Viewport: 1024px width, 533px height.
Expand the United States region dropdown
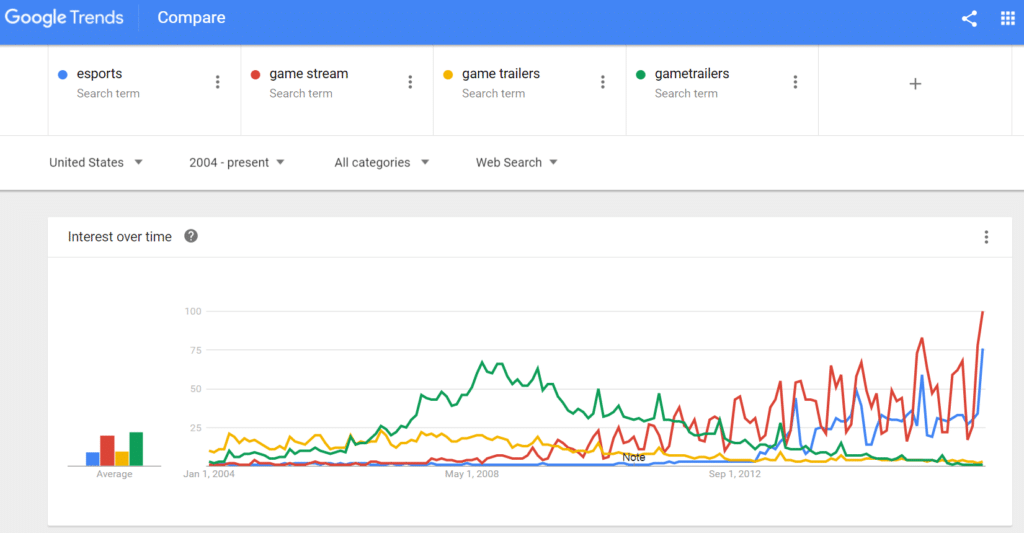(x=96, y=162)
